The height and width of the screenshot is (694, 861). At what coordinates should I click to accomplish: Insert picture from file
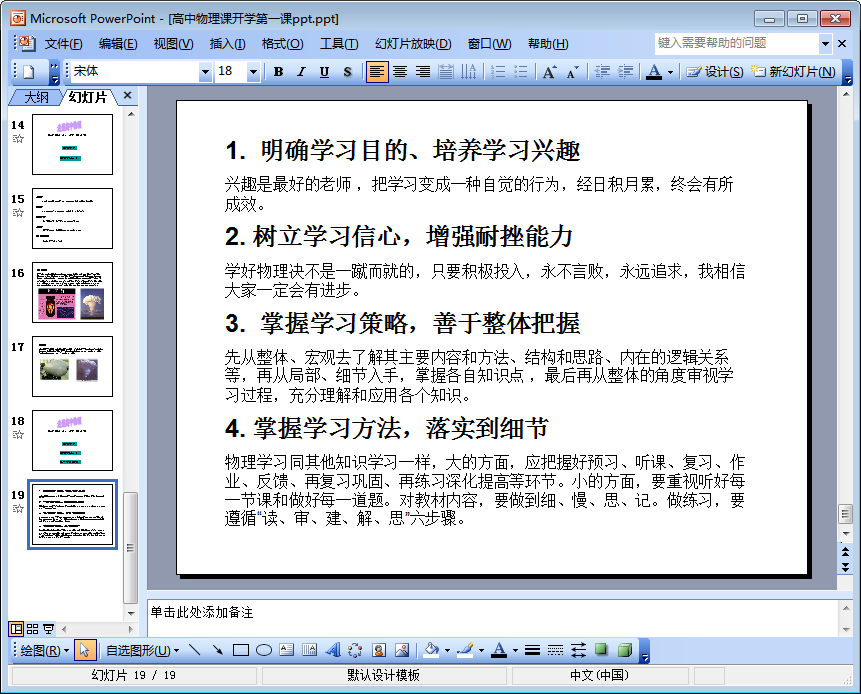click(x=402, y=651)
